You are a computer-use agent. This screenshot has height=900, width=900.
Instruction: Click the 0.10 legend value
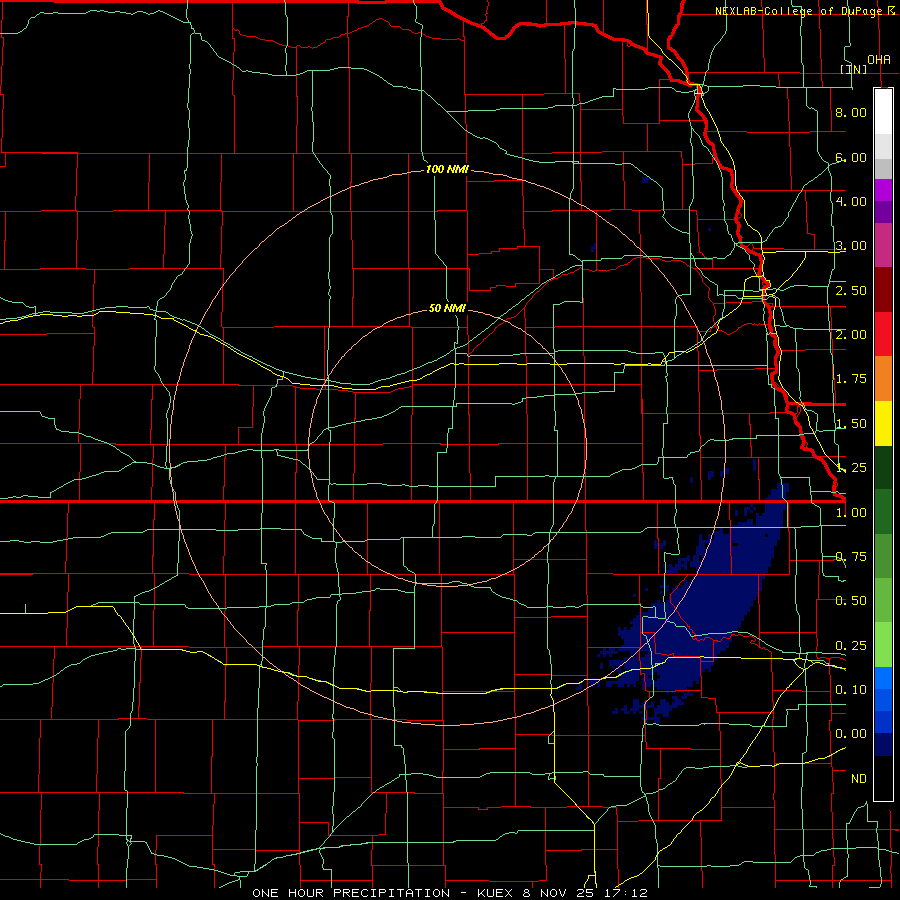(851, 690)
